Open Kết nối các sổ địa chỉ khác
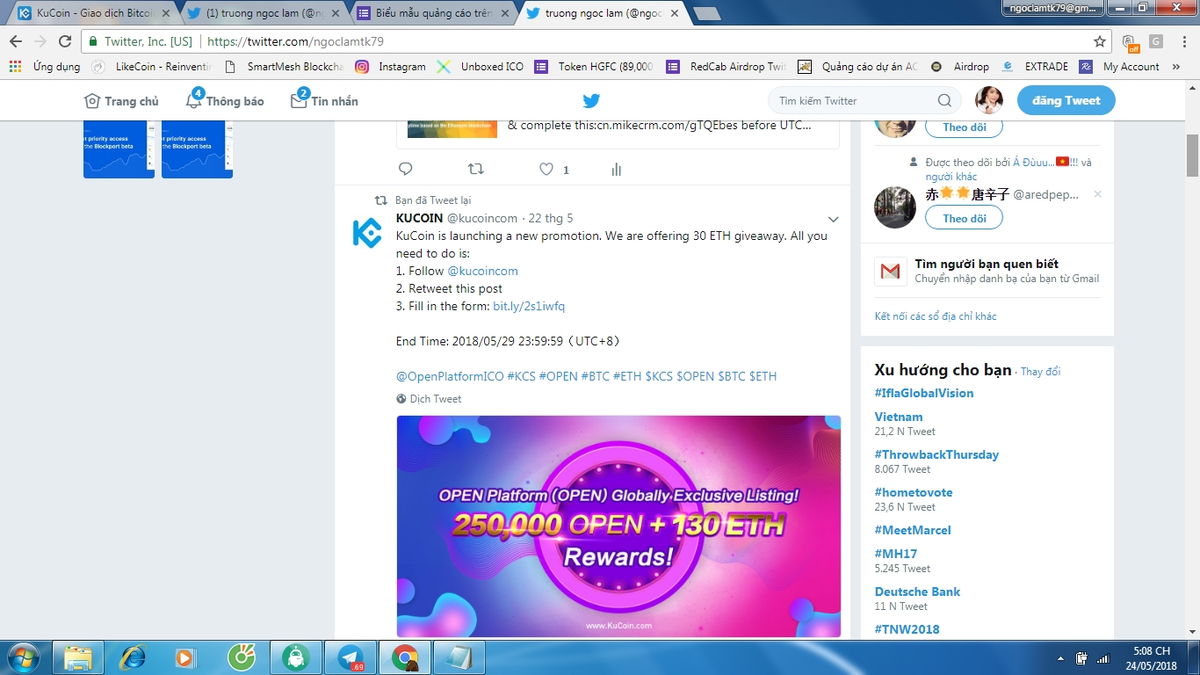 935,316
